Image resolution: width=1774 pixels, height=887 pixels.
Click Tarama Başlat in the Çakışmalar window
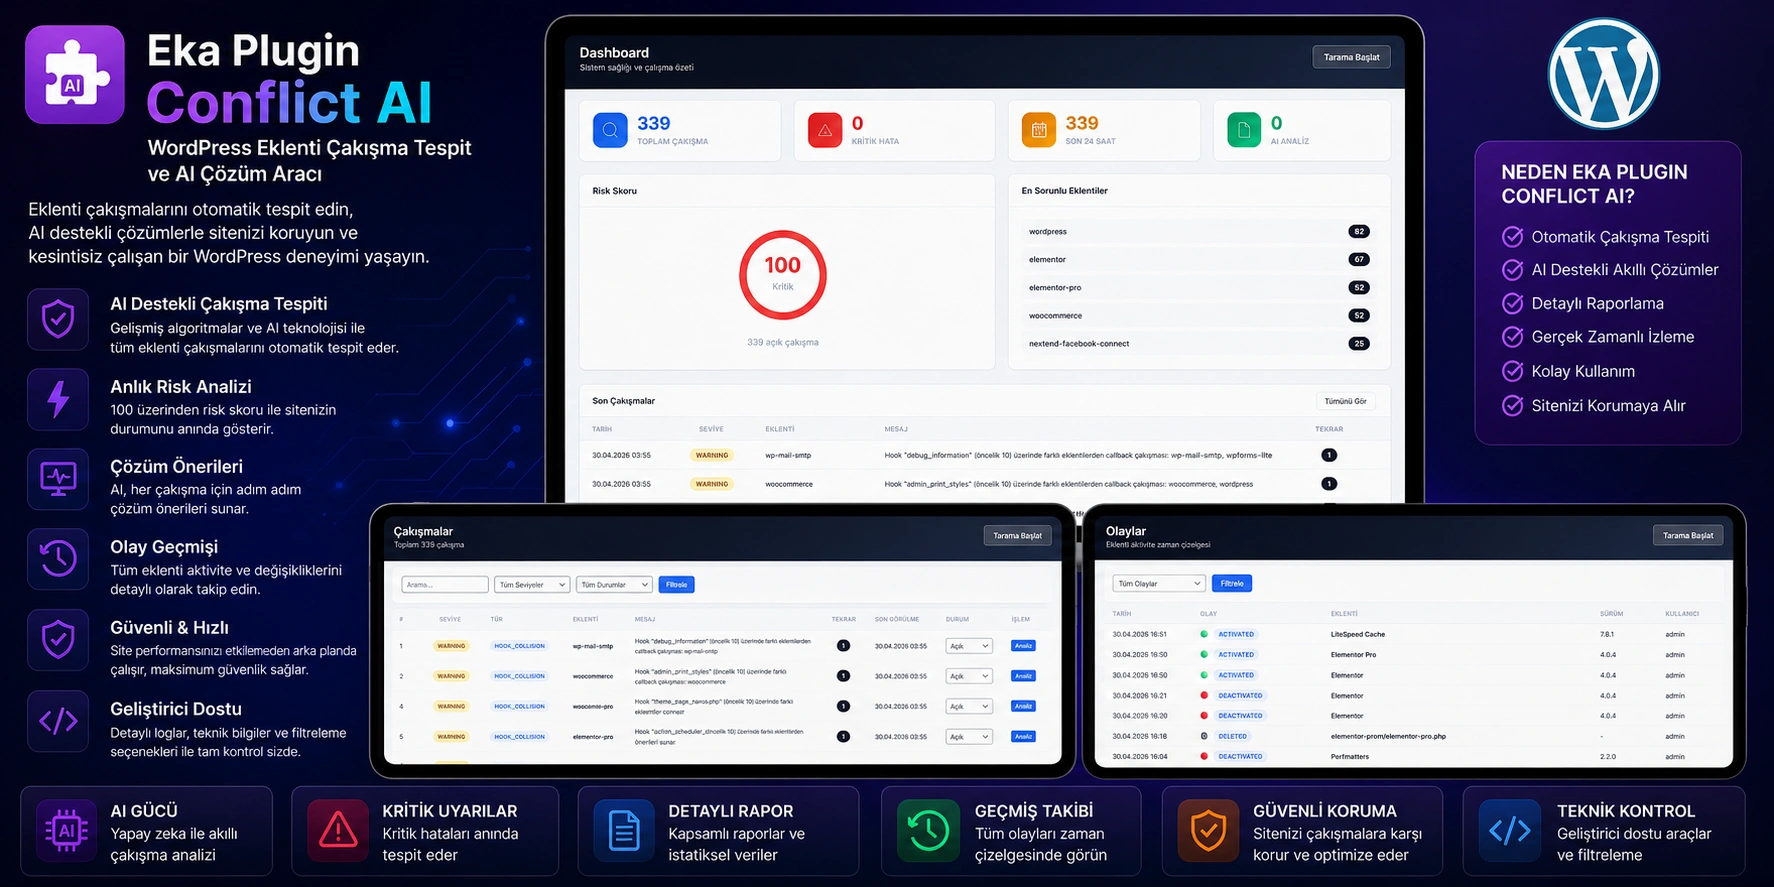1017,536
